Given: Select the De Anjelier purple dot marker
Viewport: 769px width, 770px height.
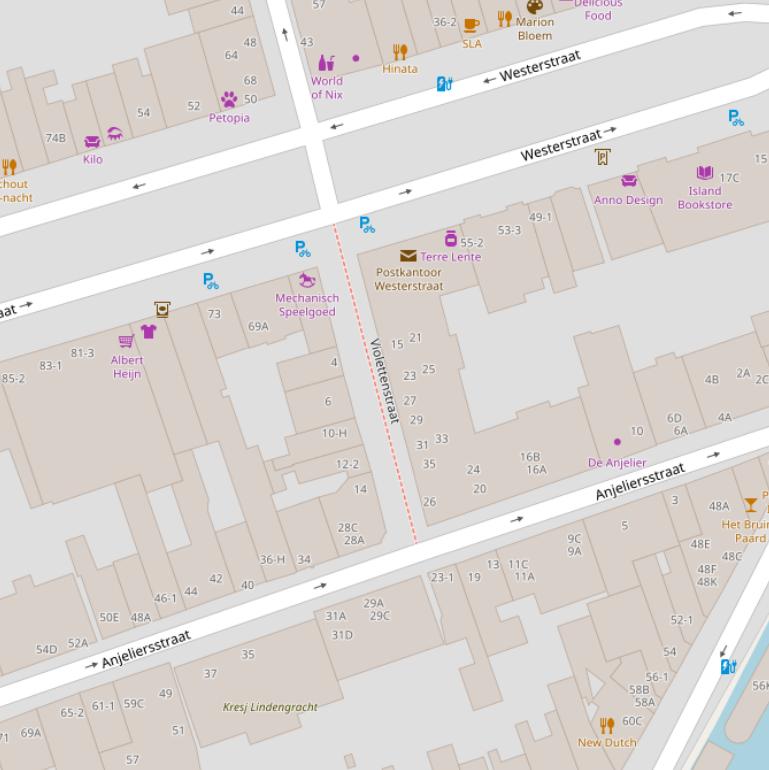Looking at the screenshot, I should (617, 442).
